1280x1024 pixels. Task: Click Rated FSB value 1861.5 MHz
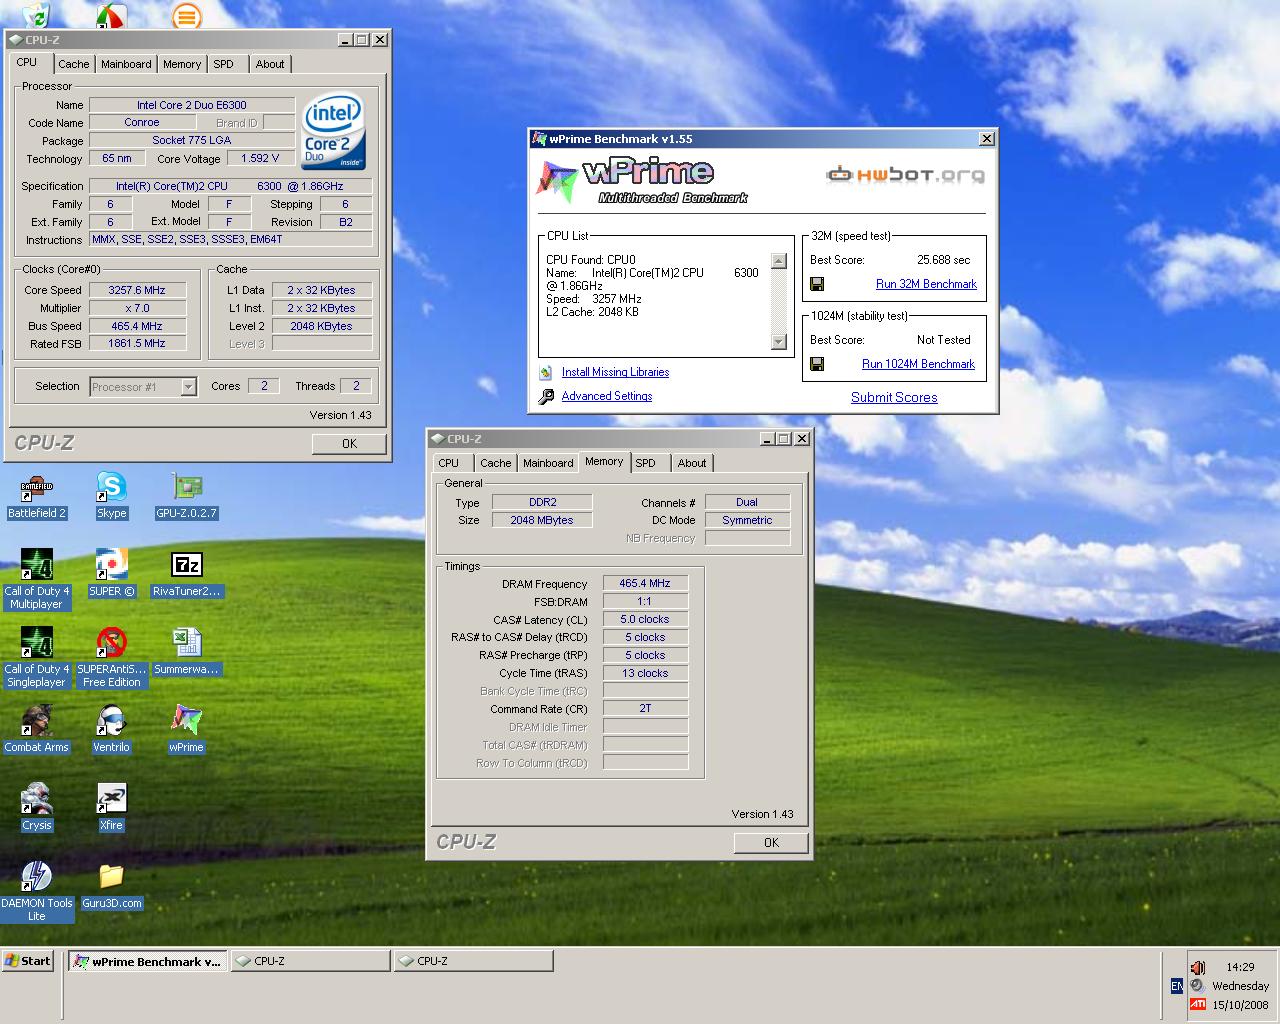[x=137, y=343]
